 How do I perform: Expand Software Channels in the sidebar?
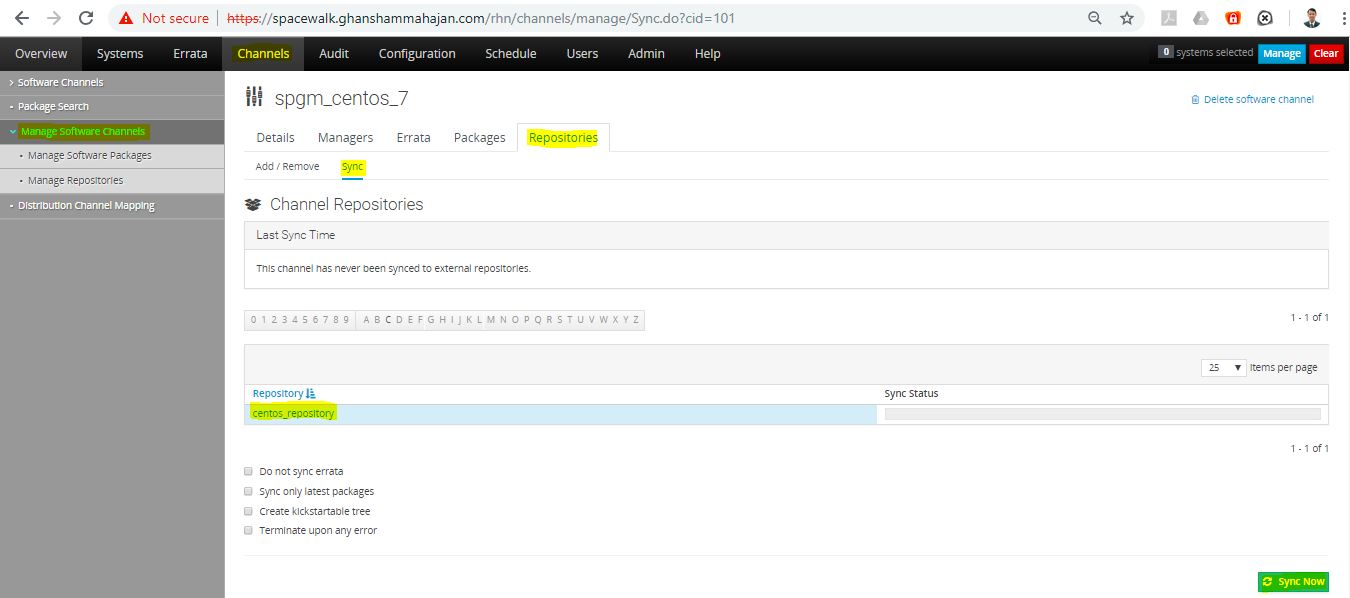click(x=60, y=82)
